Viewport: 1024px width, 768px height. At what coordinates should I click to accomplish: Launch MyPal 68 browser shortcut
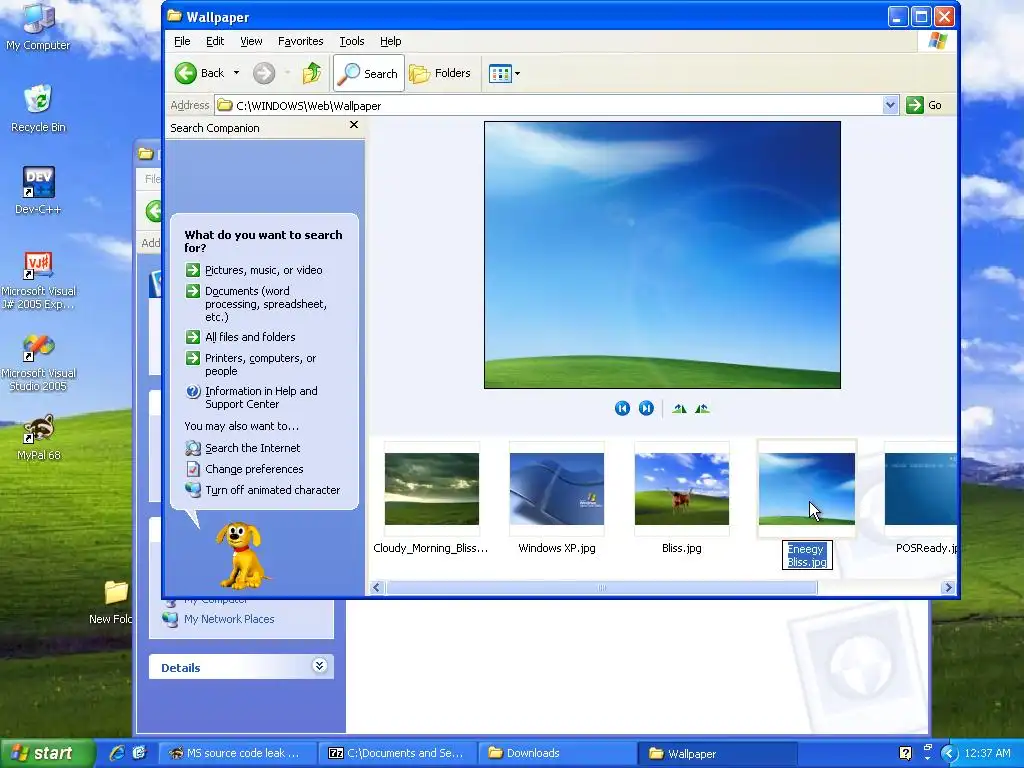coord(38,438)
